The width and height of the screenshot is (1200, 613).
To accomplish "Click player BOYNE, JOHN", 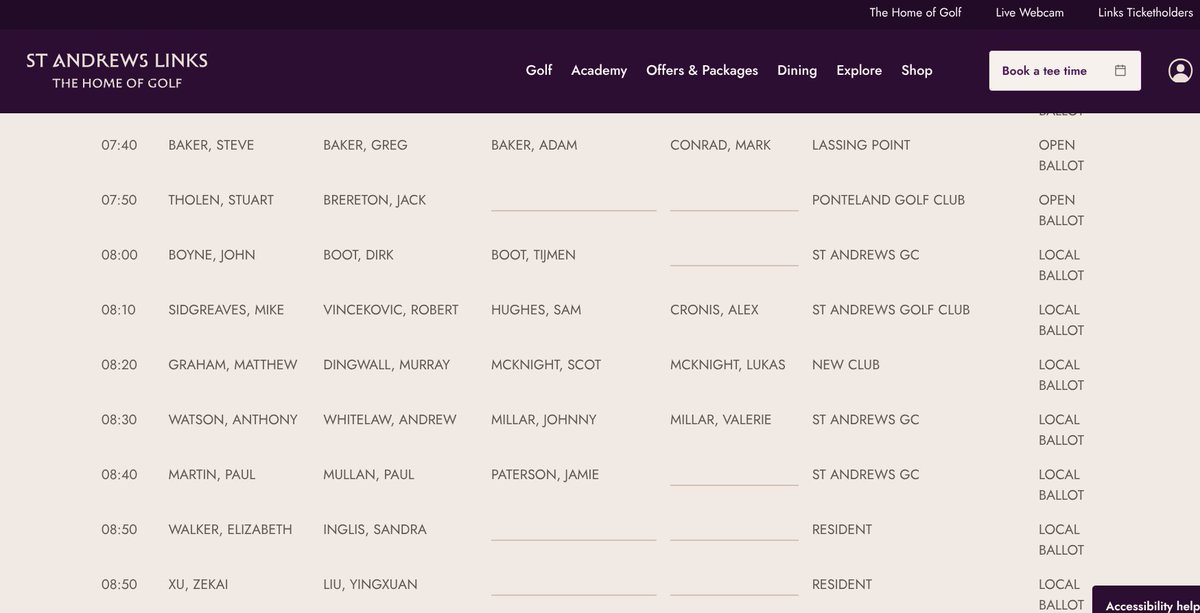I will pyautogui.click(x=211, y=255).
